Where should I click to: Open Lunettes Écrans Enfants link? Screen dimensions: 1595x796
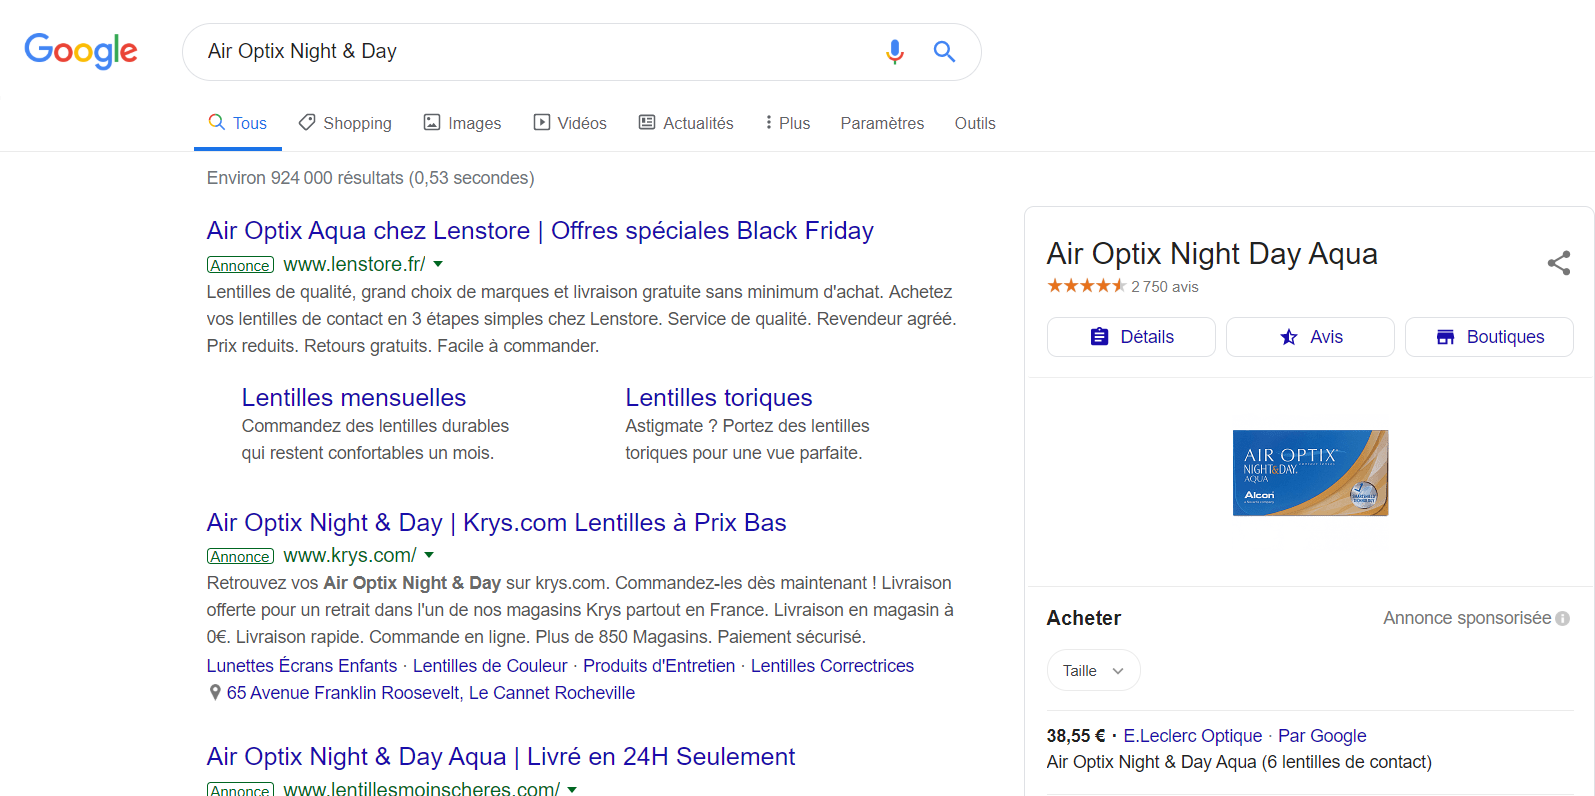click(x=302, y=666)
